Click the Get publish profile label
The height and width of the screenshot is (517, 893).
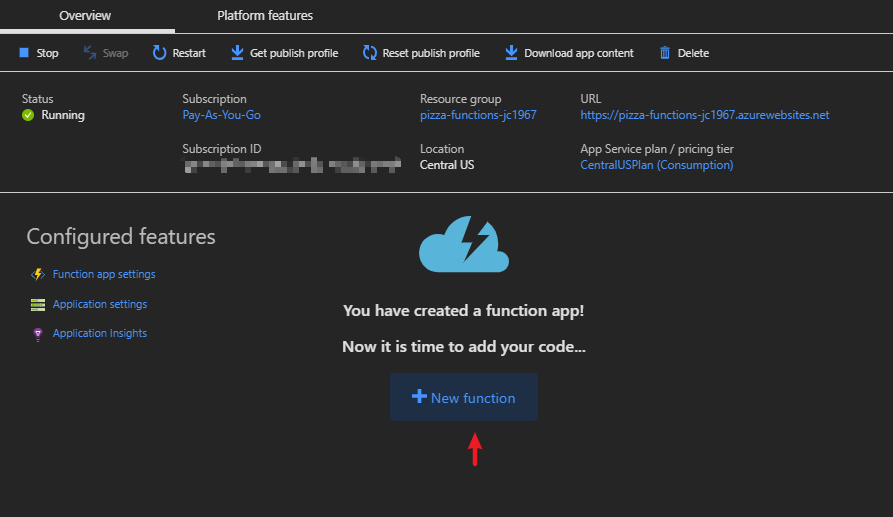pos(294,53)
